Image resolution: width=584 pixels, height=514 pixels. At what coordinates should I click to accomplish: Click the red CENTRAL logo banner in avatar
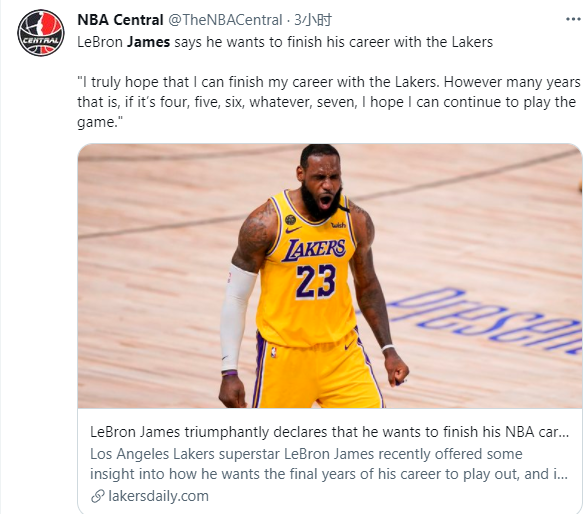(41, 40)
